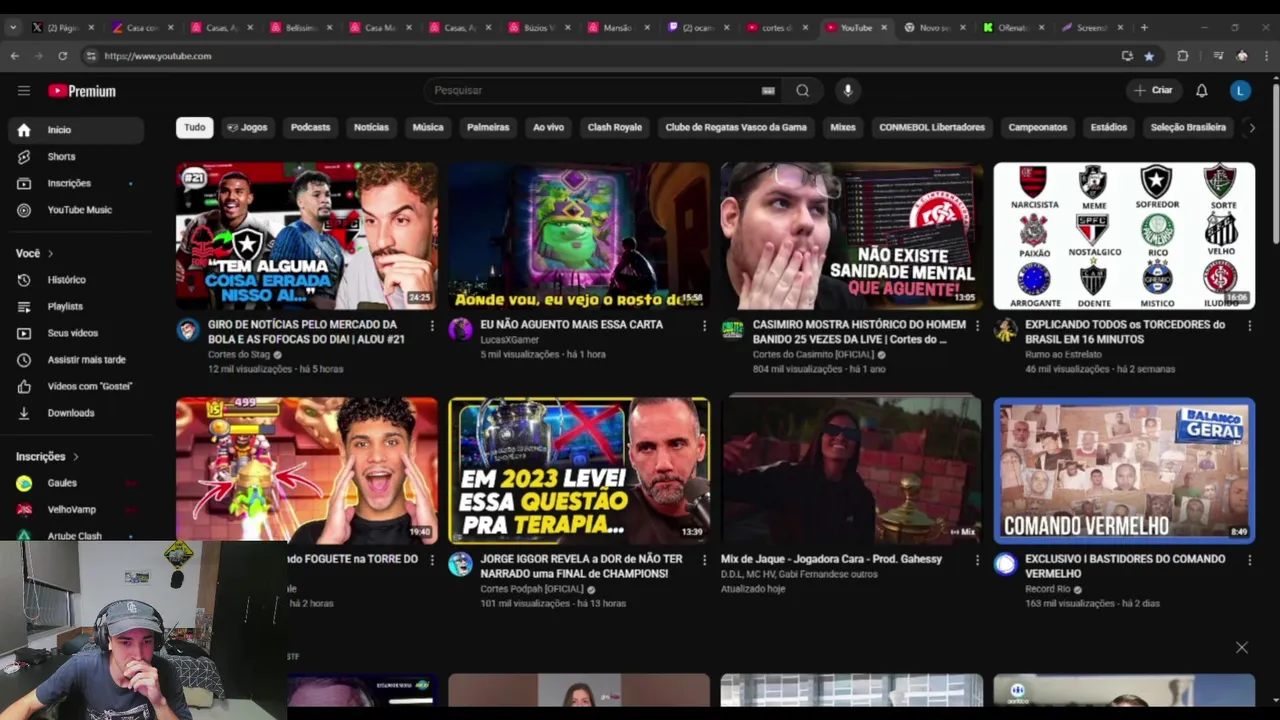
Task: Open Downloads in sidebar
Action: click(x=77, y=413)
